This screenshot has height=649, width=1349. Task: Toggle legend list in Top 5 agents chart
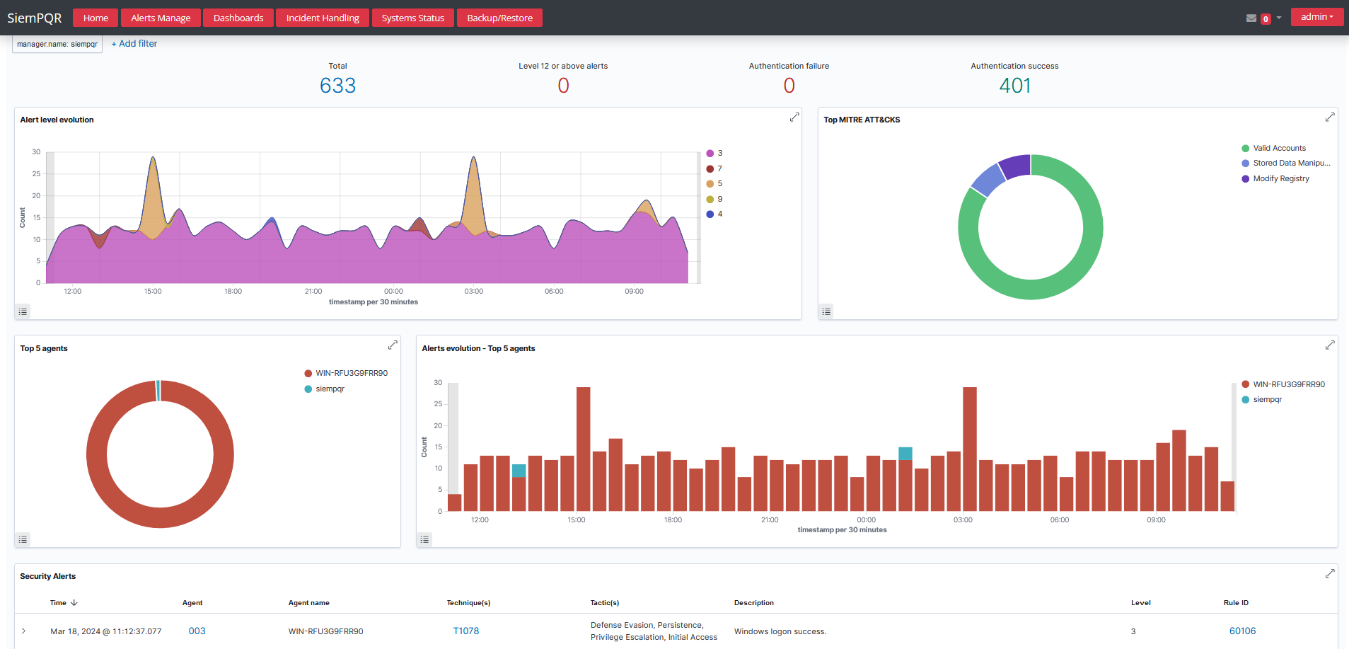23,539
